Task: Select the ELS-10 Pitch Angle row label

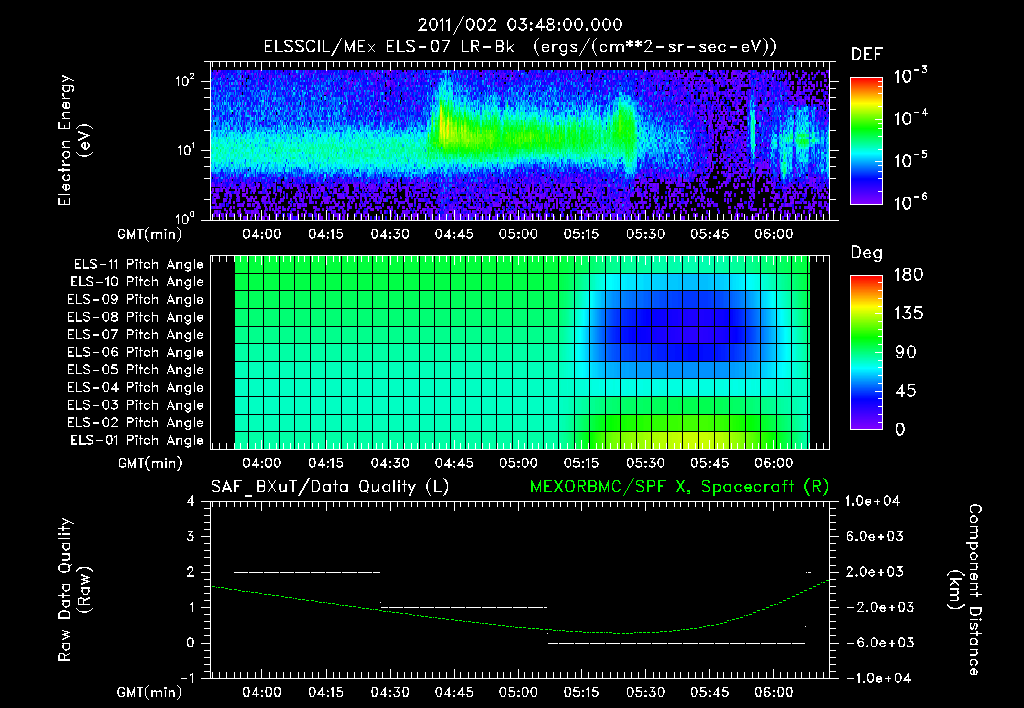Action: pos(137,282)
